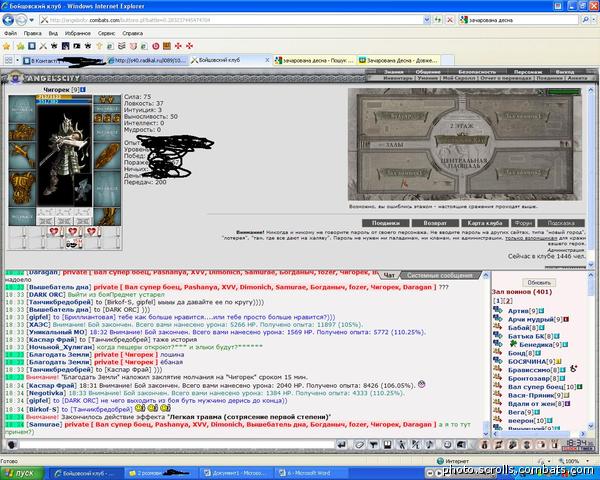Open the Правка menu
The image size is (600, 480).
[33, 33]
